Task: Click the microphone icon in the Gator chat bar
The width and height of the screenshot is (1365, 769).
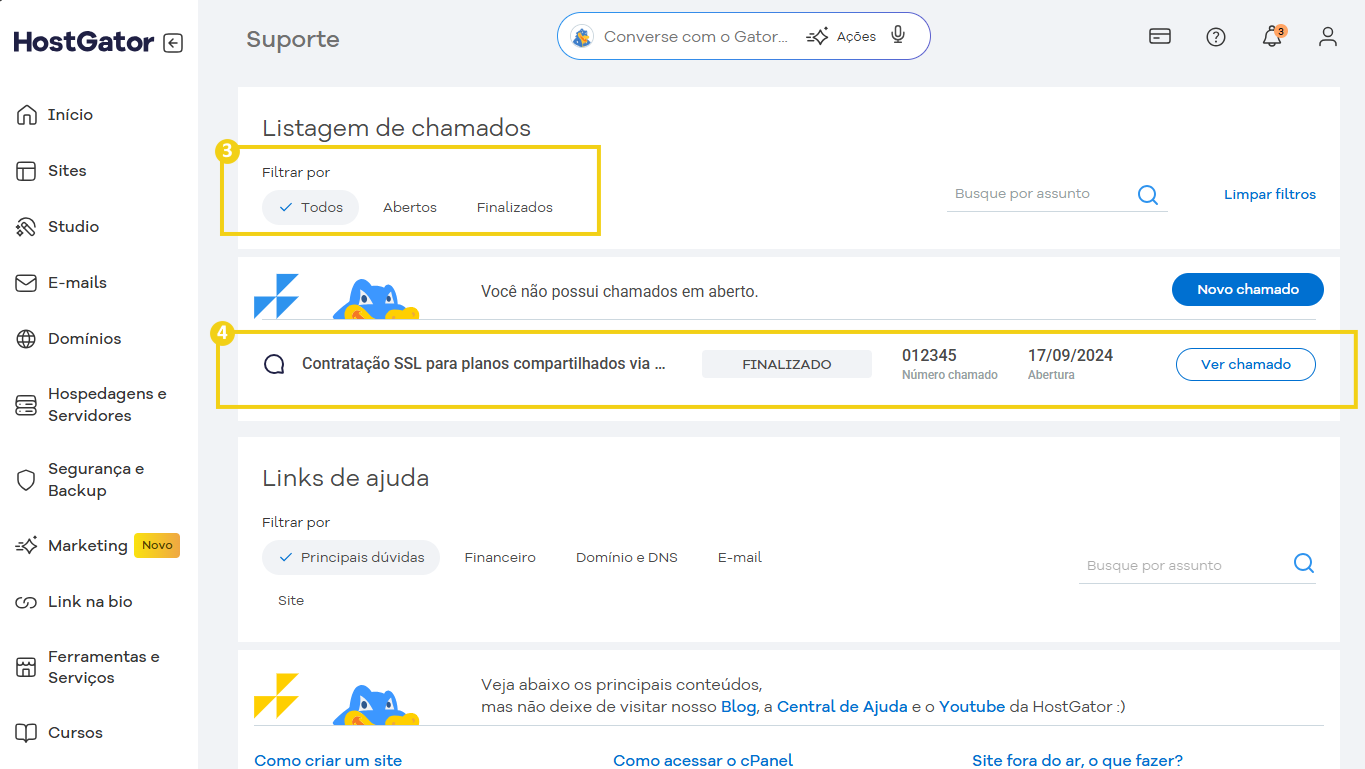Action: (898, 36)
